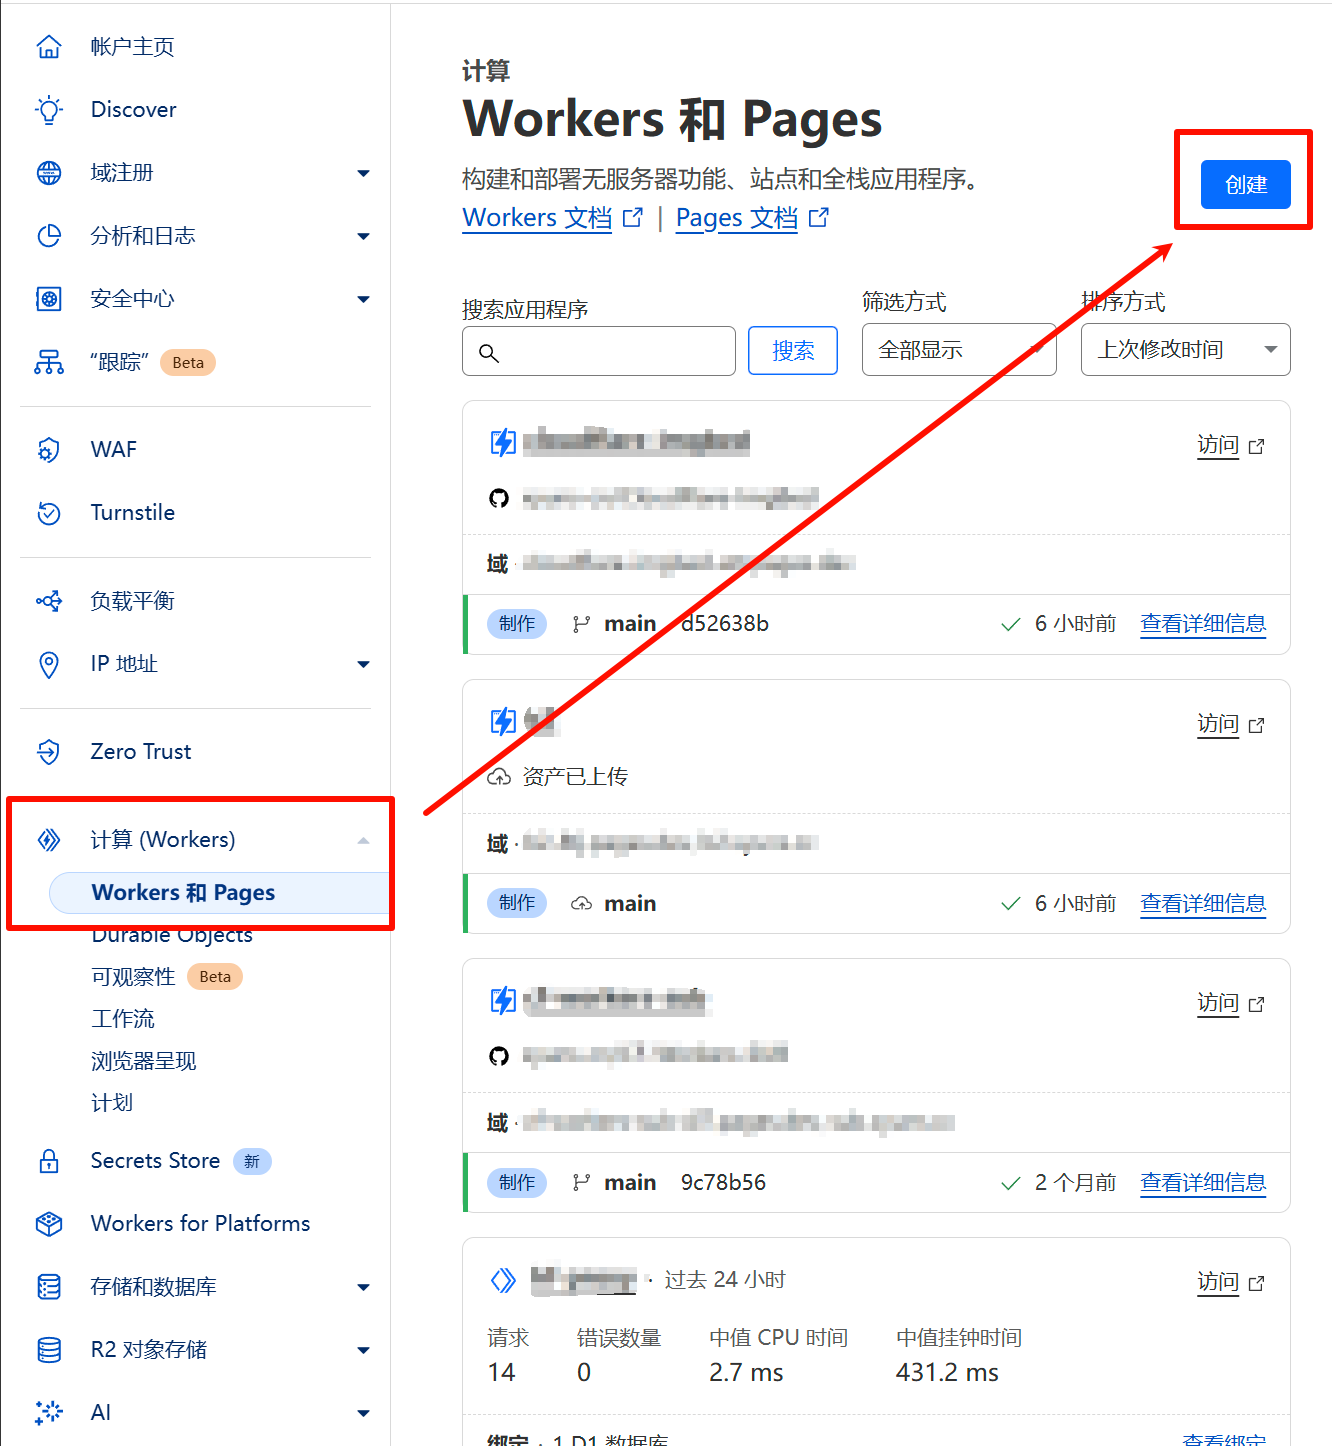Click the Pages icon of 9c78b56 project
The image size is (1332, 1446).
pos(503,1000)
